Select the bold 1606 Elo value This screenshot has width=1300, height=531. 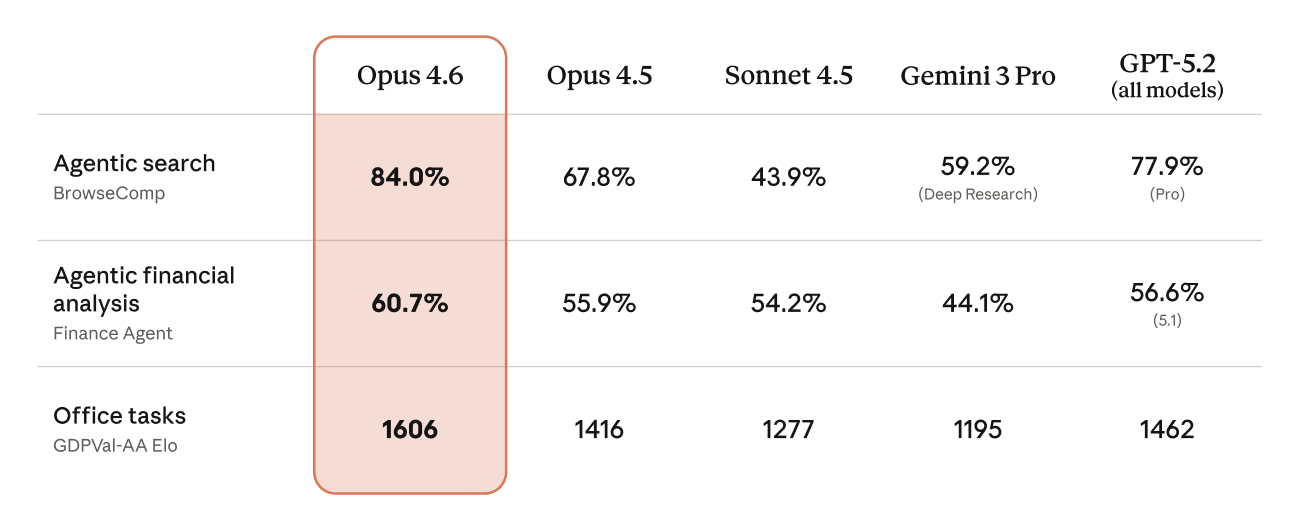[x=410, y=430]
